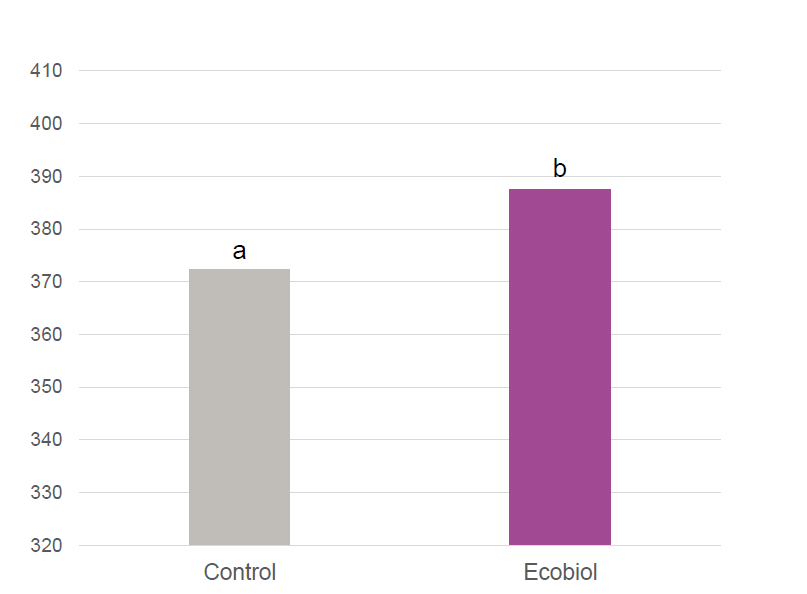Click the top edge of the Ecobiol bar

click(559, 190)
